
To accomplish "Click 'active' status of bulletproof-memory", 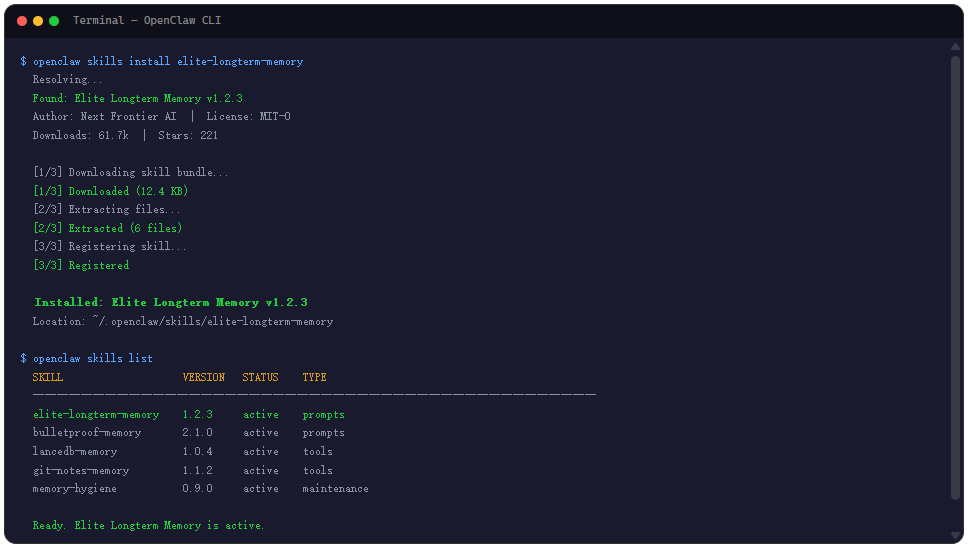I will coord(261,432).
